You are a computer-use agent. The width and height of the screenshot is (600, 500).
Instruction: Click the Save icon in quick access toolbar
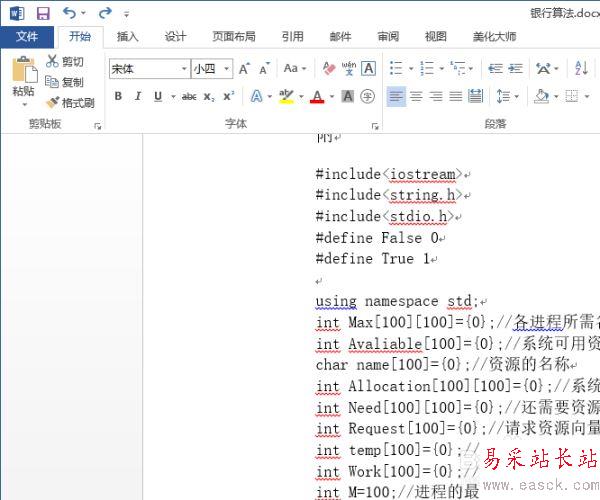[x=43, y=14]
